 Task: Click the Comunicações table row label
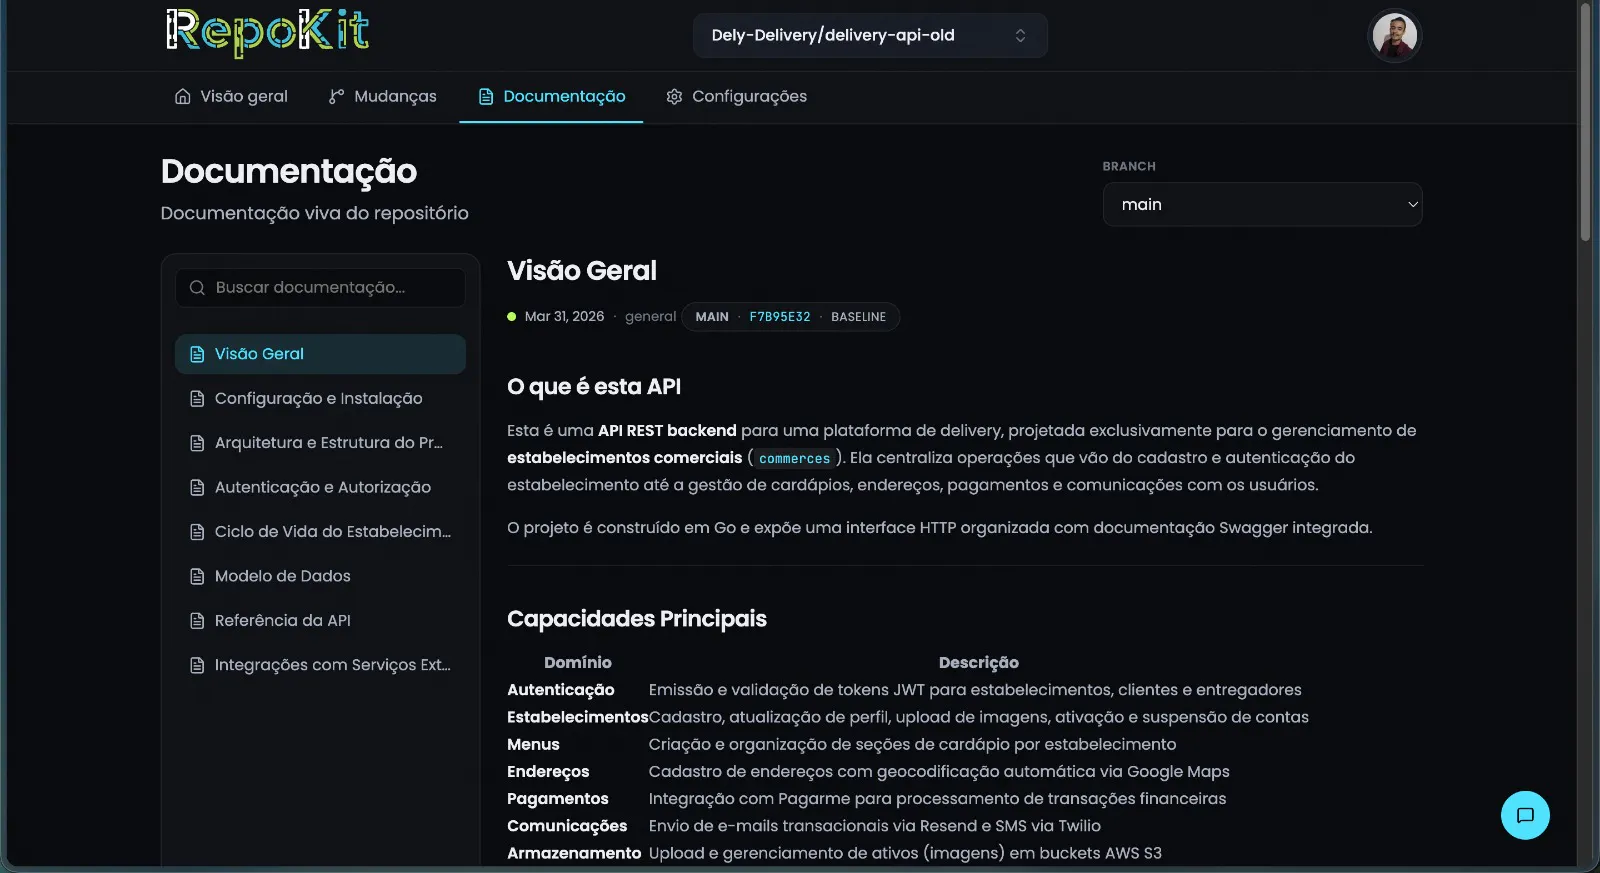tap(567, 826)
